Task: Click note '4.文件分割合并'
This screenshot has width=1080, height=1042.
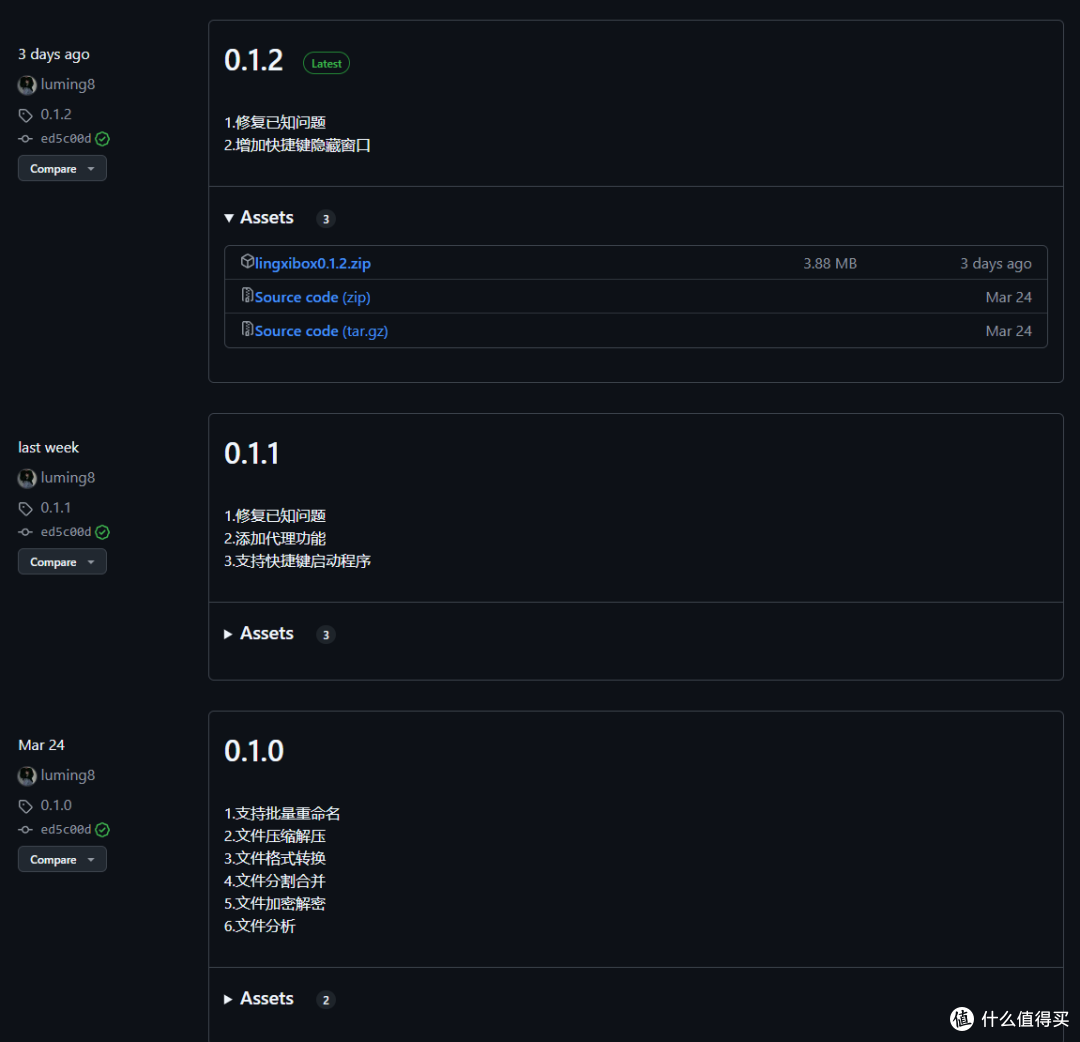Action: point(275,880)
